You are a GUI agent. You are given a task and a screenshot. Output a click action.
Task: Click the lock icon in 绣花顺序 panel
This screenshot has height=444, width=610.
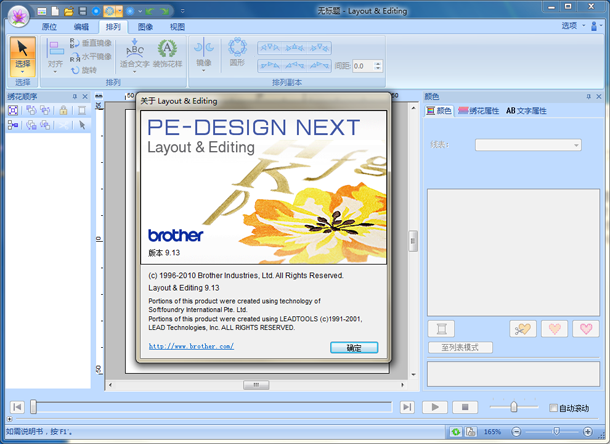(63, 111)
